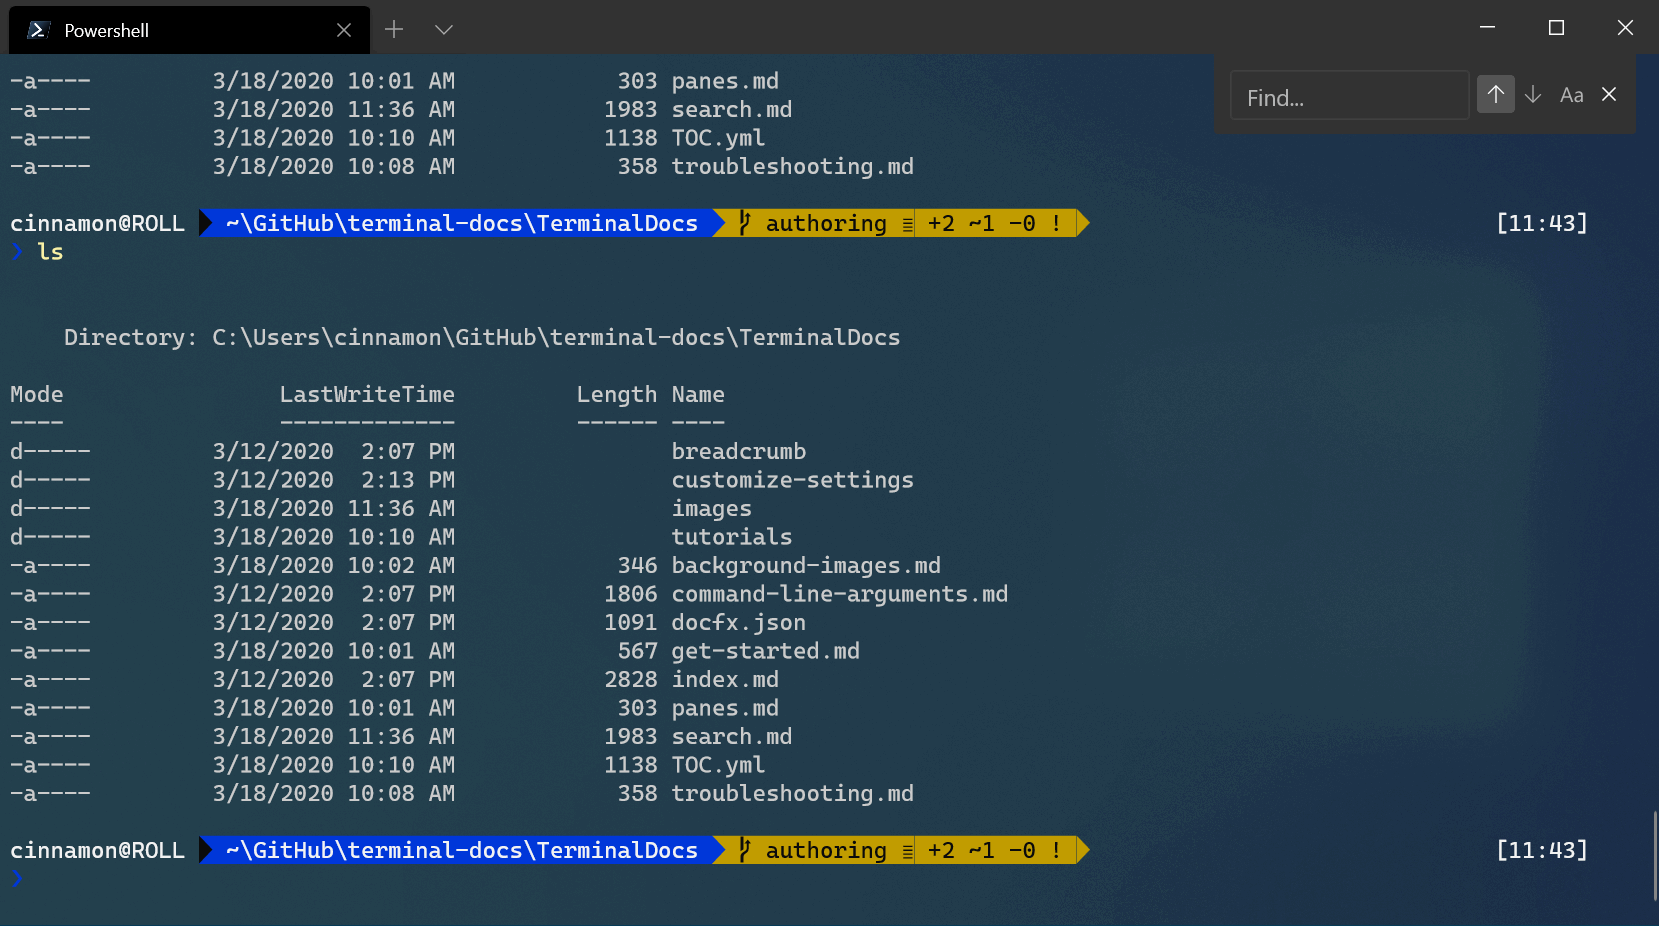Click the ls command text in the terminal
The height and width of the screenshot is (926, 1659).
pyautogui.click(x=51, y=252)
